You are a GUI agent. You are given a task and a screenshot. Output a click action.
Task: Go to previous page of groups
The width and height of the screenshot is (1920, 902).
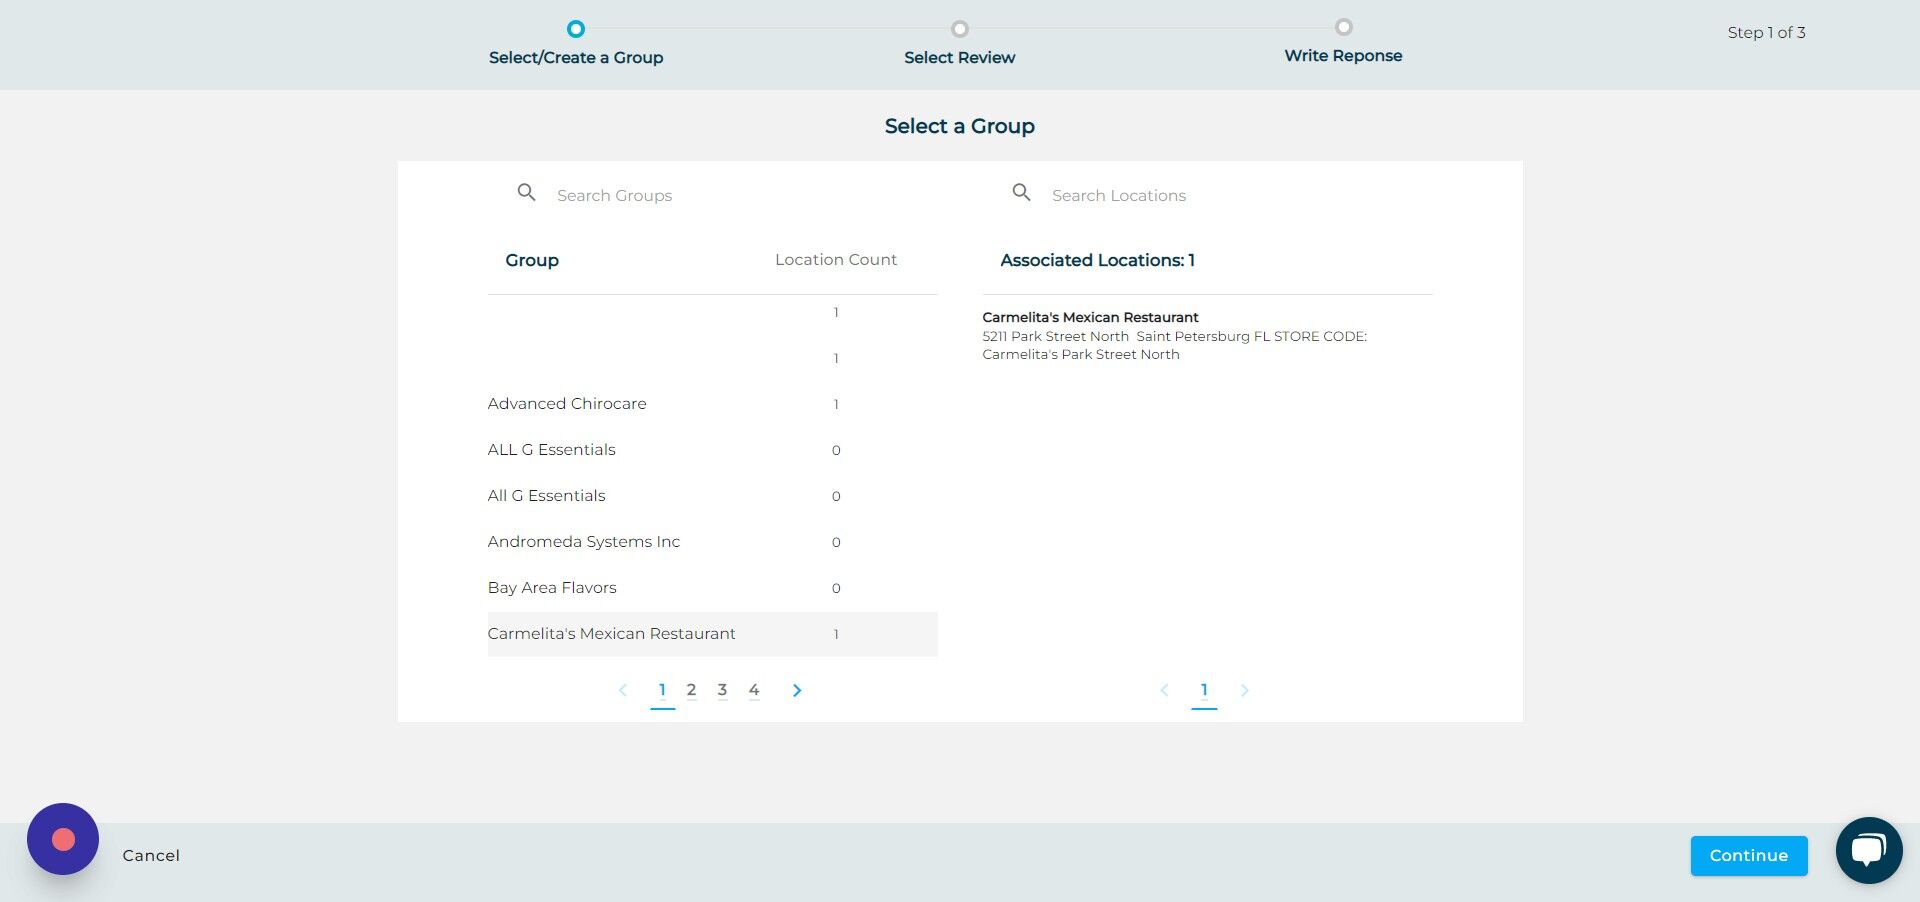click(x=622, y=690)
